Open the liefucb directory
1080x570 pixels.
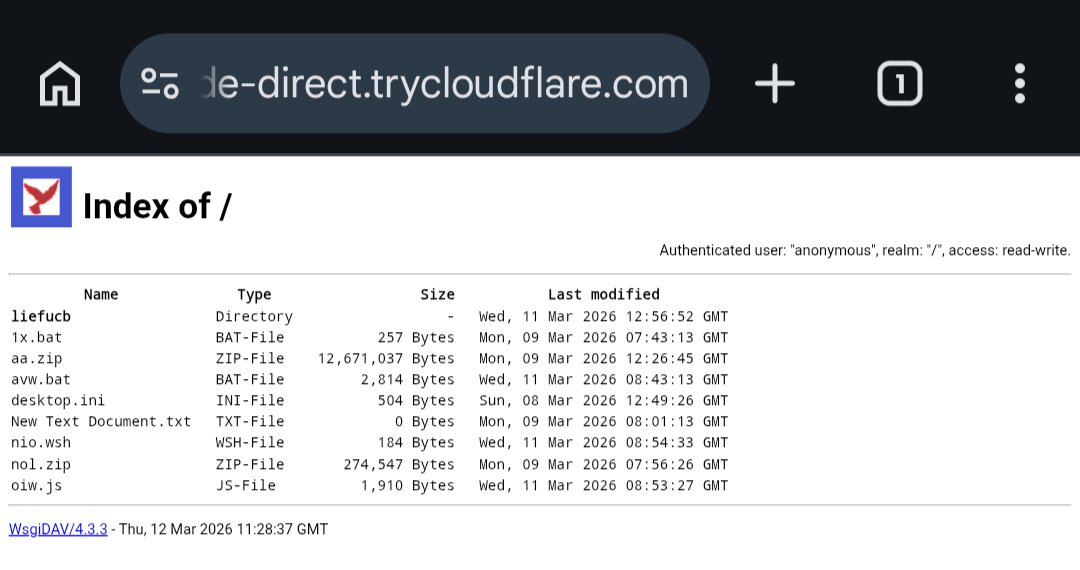41,317
